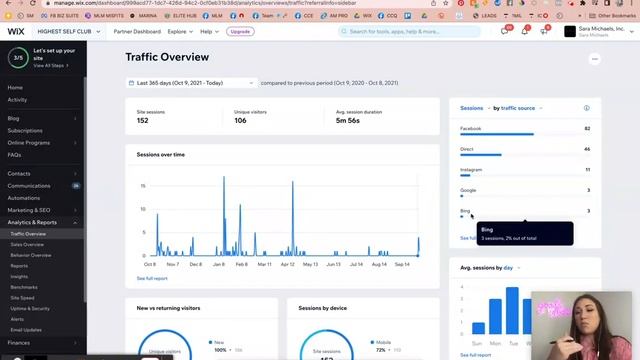Click the Google traffic source row
This screenshot has width=640, height=360.
(x=525, y=192)
